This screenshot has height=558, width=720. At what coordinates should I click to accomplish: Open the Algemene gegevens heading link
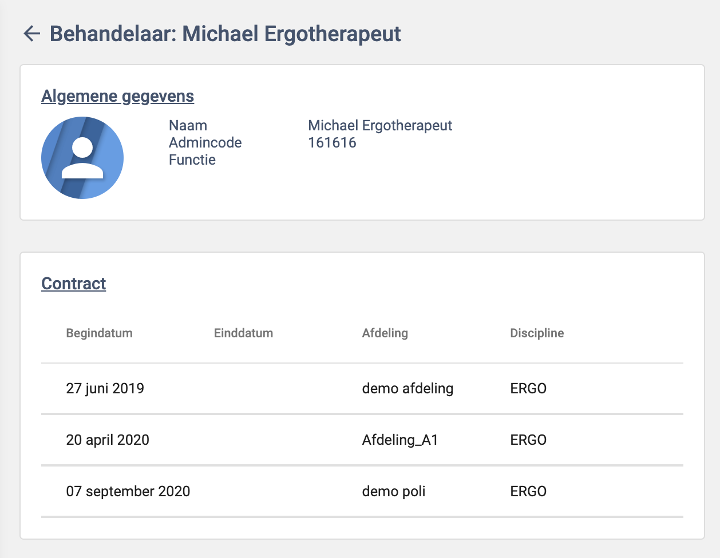click(x=117, y=96)
